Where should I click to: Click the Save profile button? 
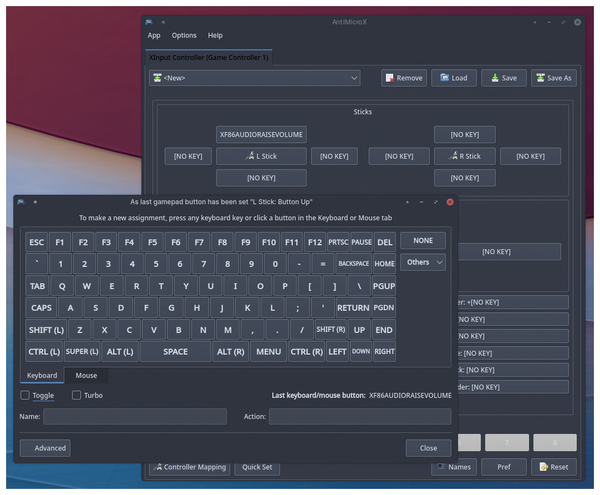[504, 78]
